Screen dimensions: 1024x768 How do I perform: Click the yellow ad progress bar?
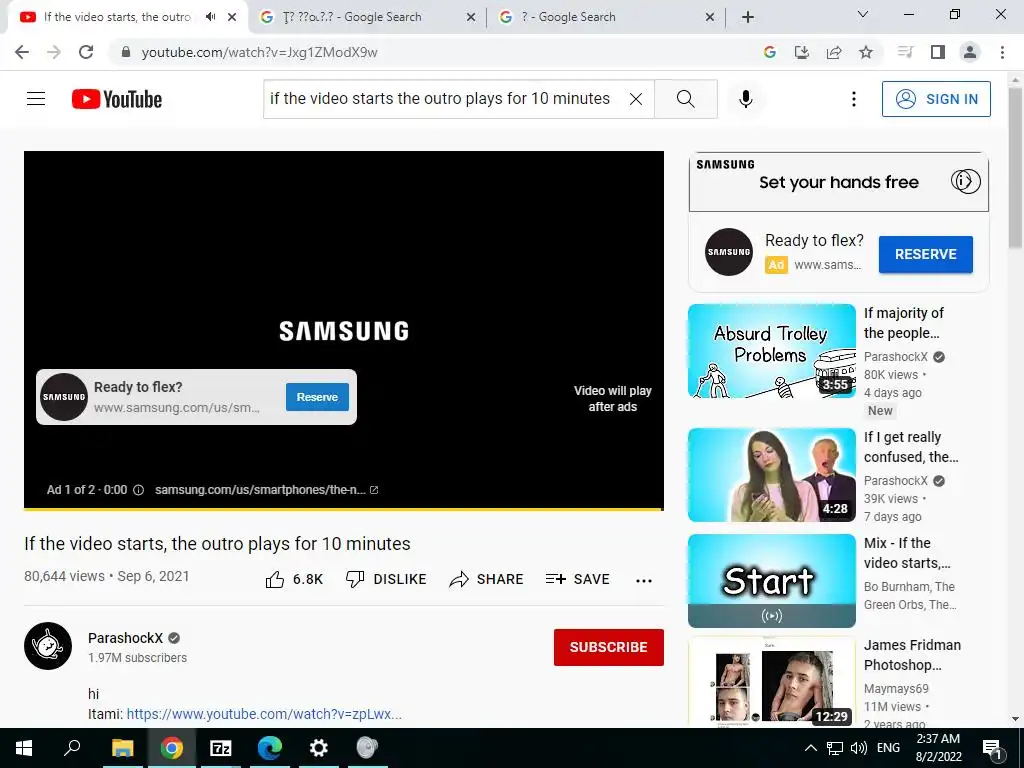[344, 508]
